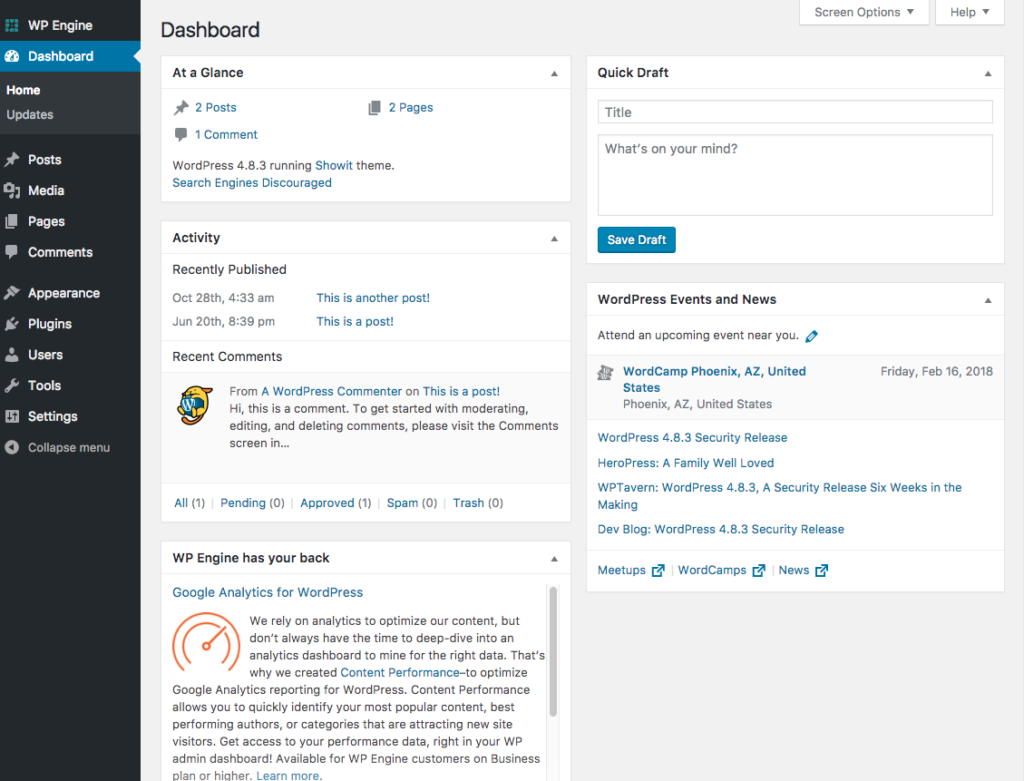
Task: Open Media via the camera icon
Action: click(14, 190)
